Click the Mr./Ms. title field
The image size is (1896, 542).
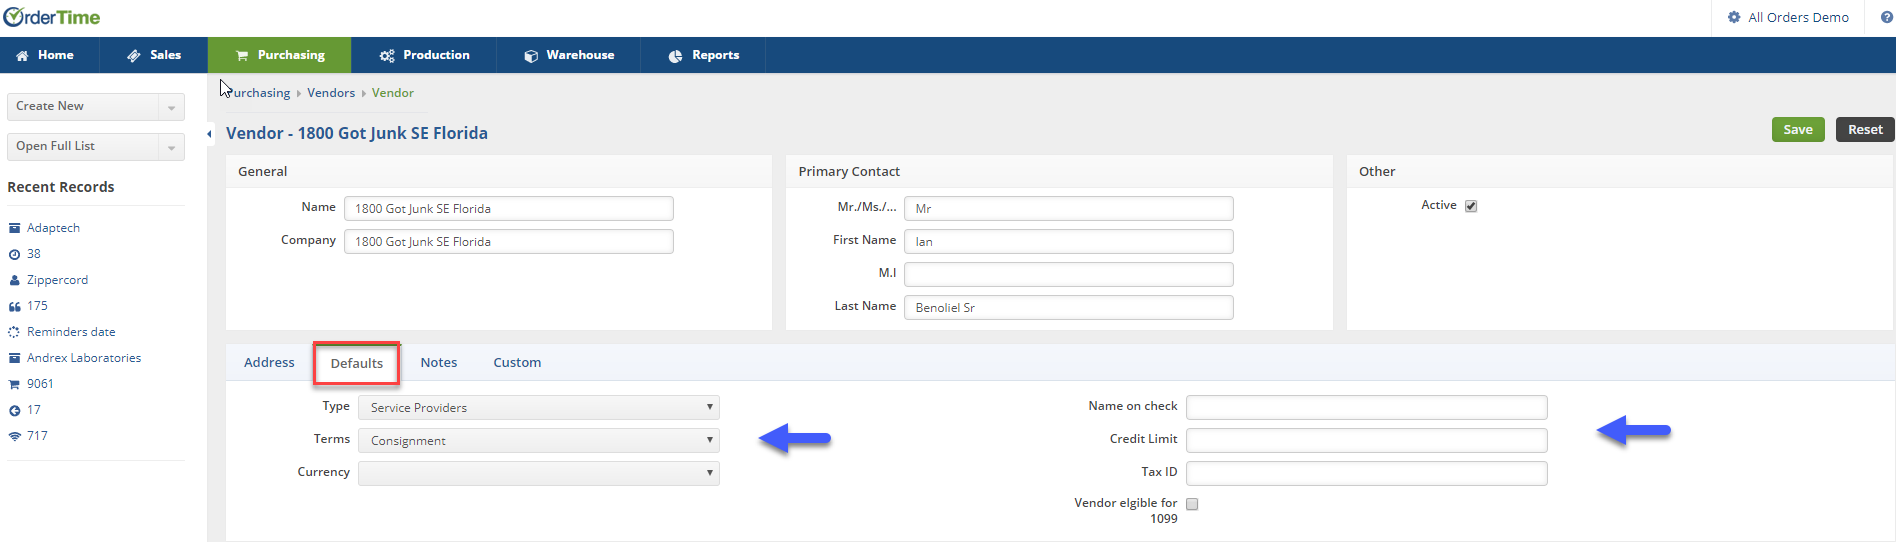coord(1069,208)
